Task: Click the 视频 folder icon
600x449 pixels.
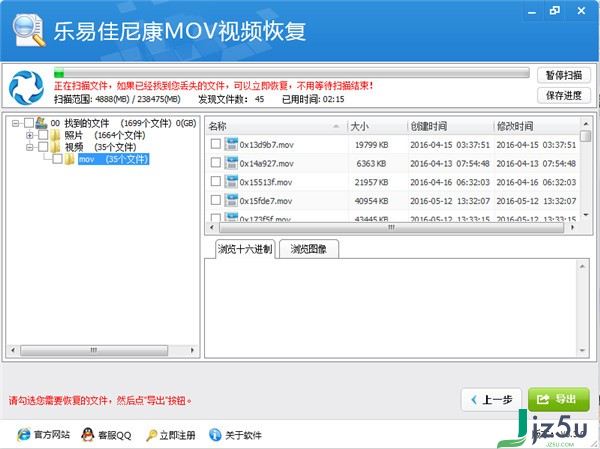Action: click(x=56, y=147)
